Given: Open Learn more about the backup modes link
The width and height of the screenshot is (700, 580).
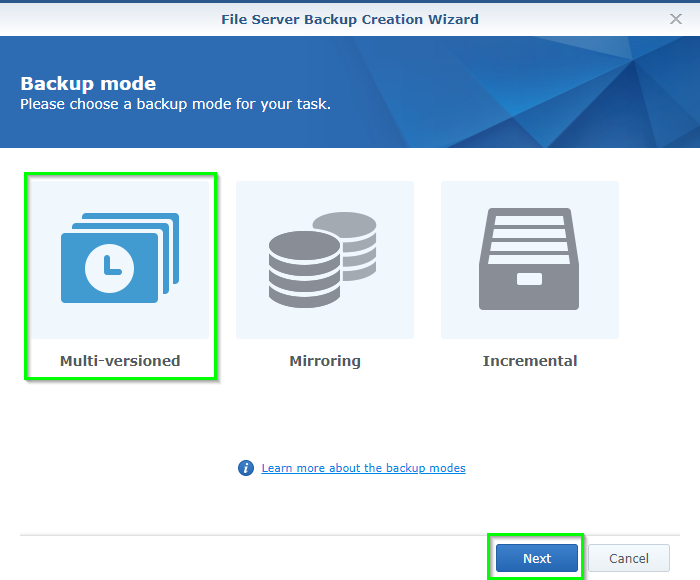Looking at the screenshot, I should coord(363,468).
